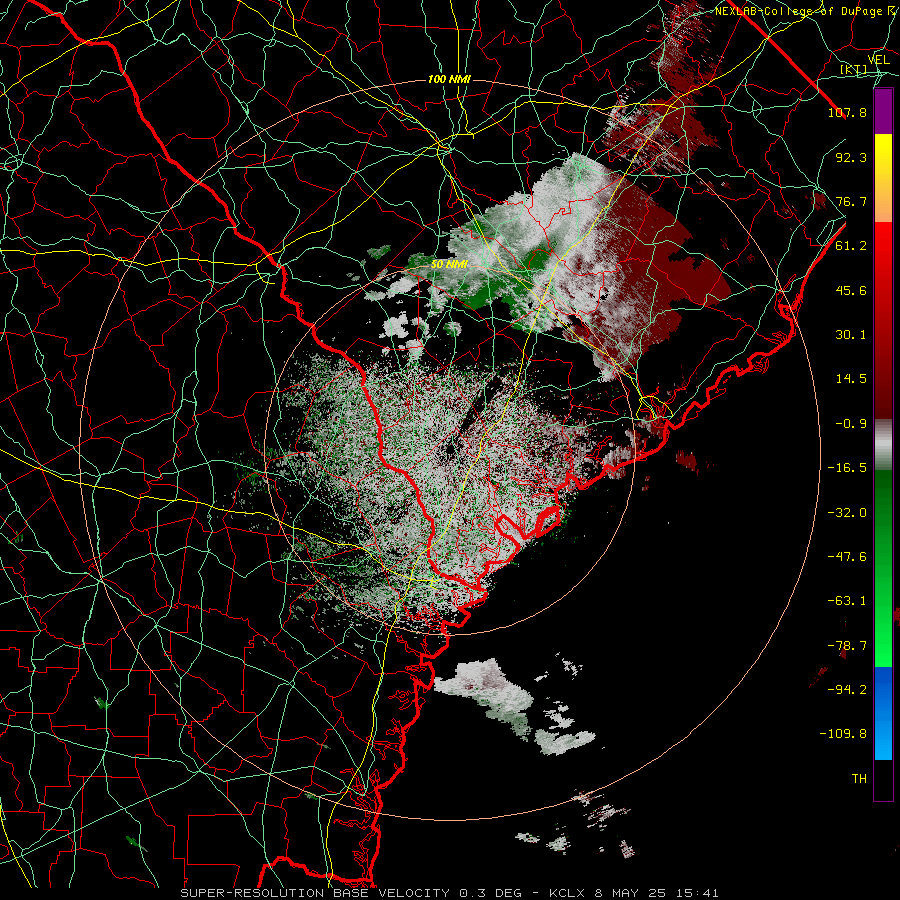Click the -63.1 velocity legend value
The width and height of the screenshot is (900, 900).
[847, 601]
